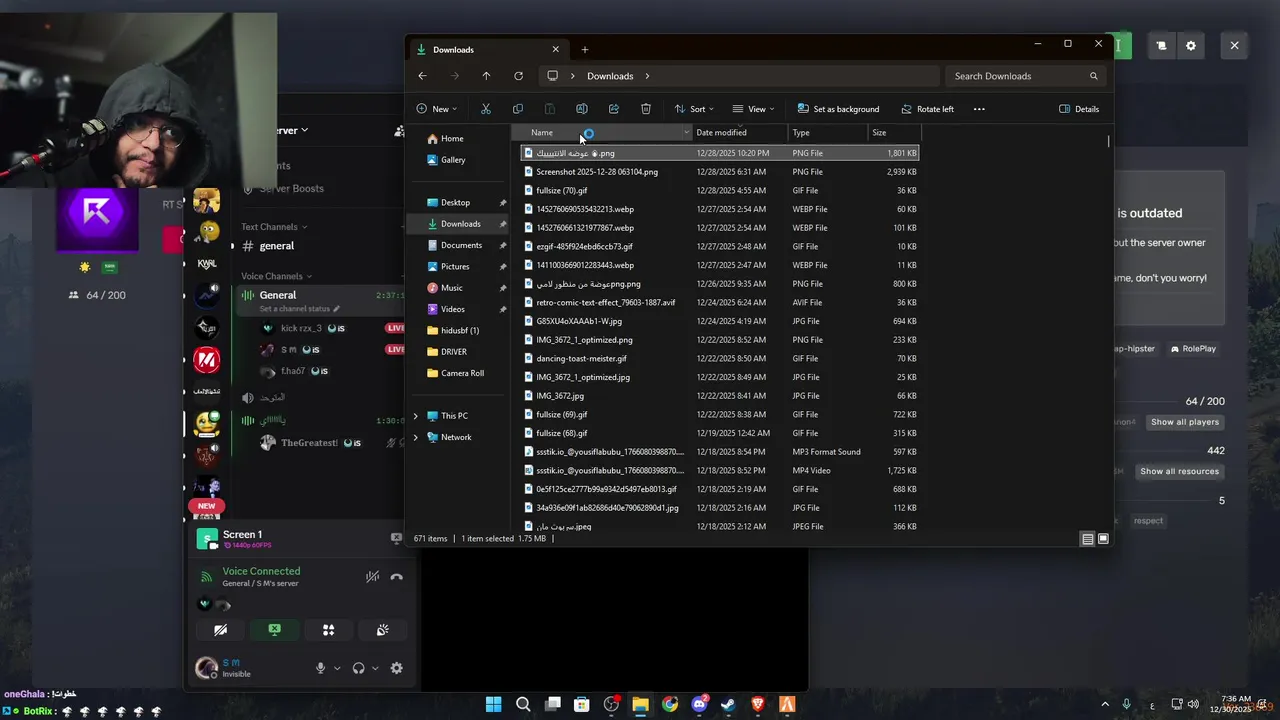Sort files by Size column header
Screen dimensions: 1280x720
pos(894,133)
